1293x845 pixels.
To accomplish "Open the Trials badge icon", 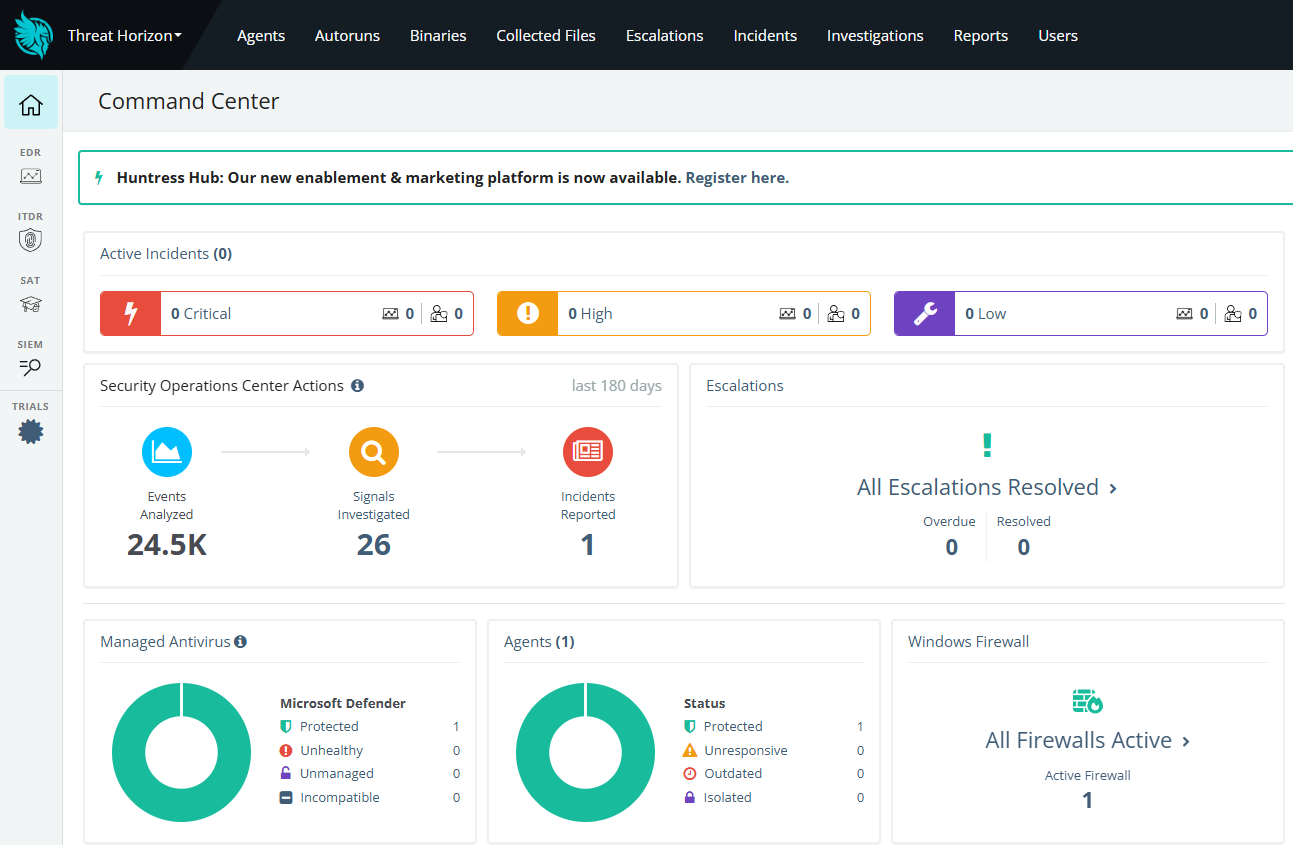I will coord(31,432).
